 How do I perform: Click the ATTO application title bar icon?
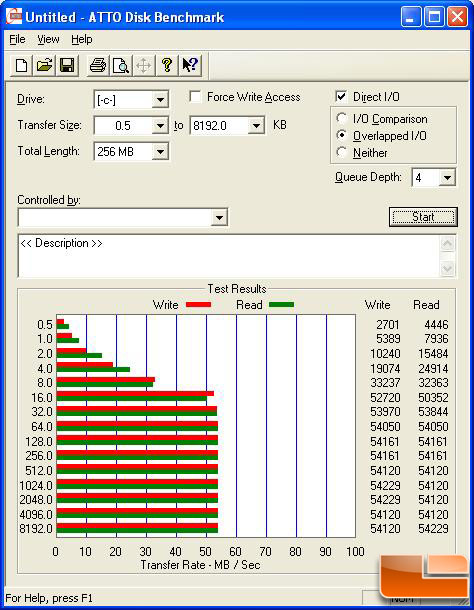point(14,17)
